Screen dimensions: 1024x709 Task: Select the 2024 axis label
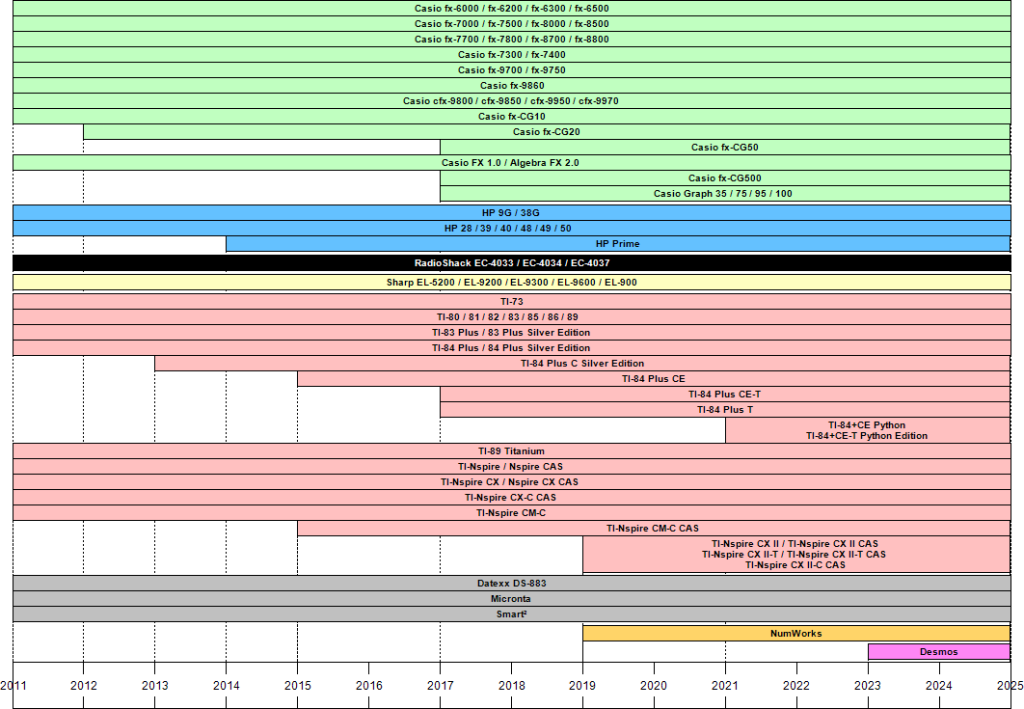pos(939,685)
